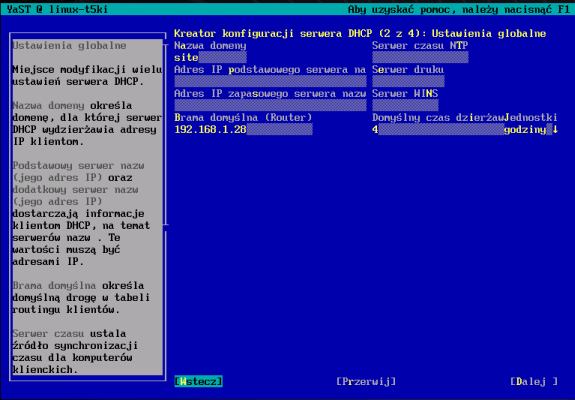Screen dimensions: 575x400
Task: Select the Serwer WINS input field
Action: pyautogui.click(x=405, y=106)
